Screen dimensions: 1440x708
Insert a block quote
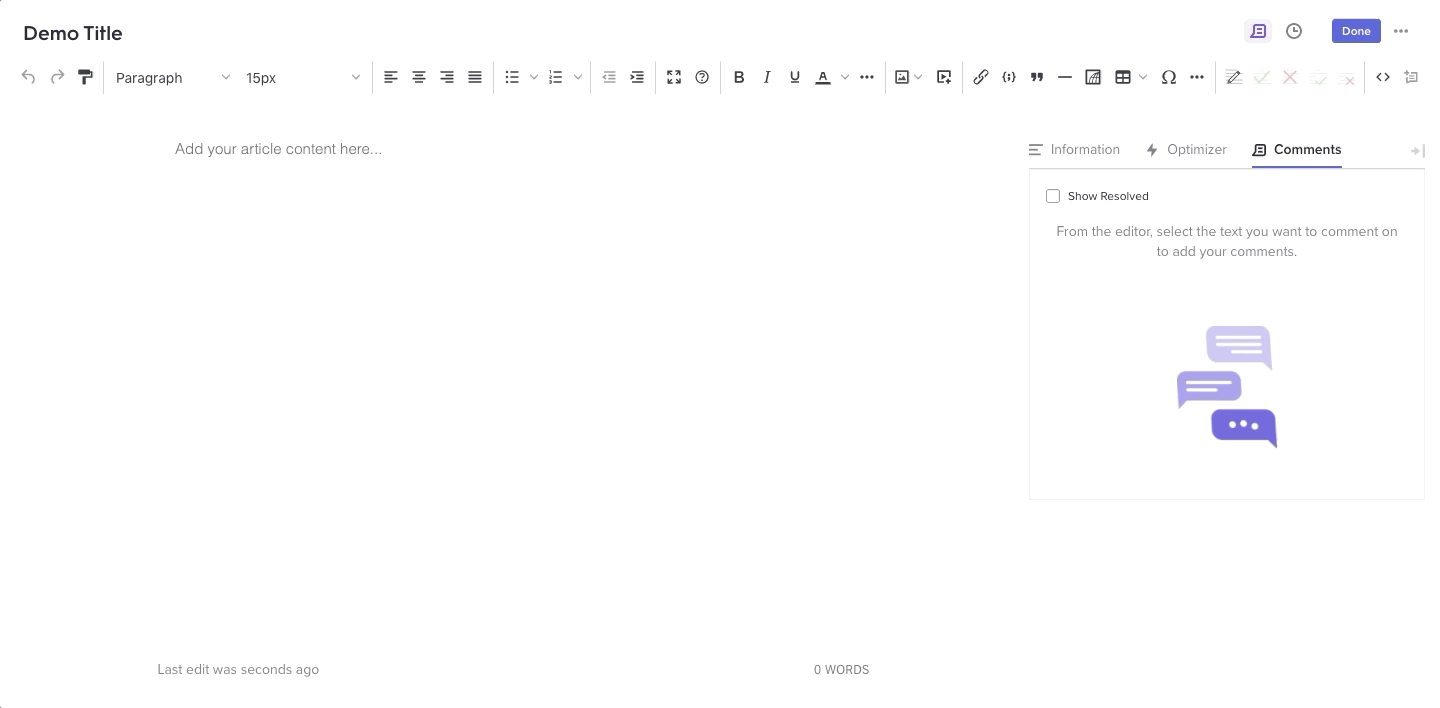[x=1037, y=77]
